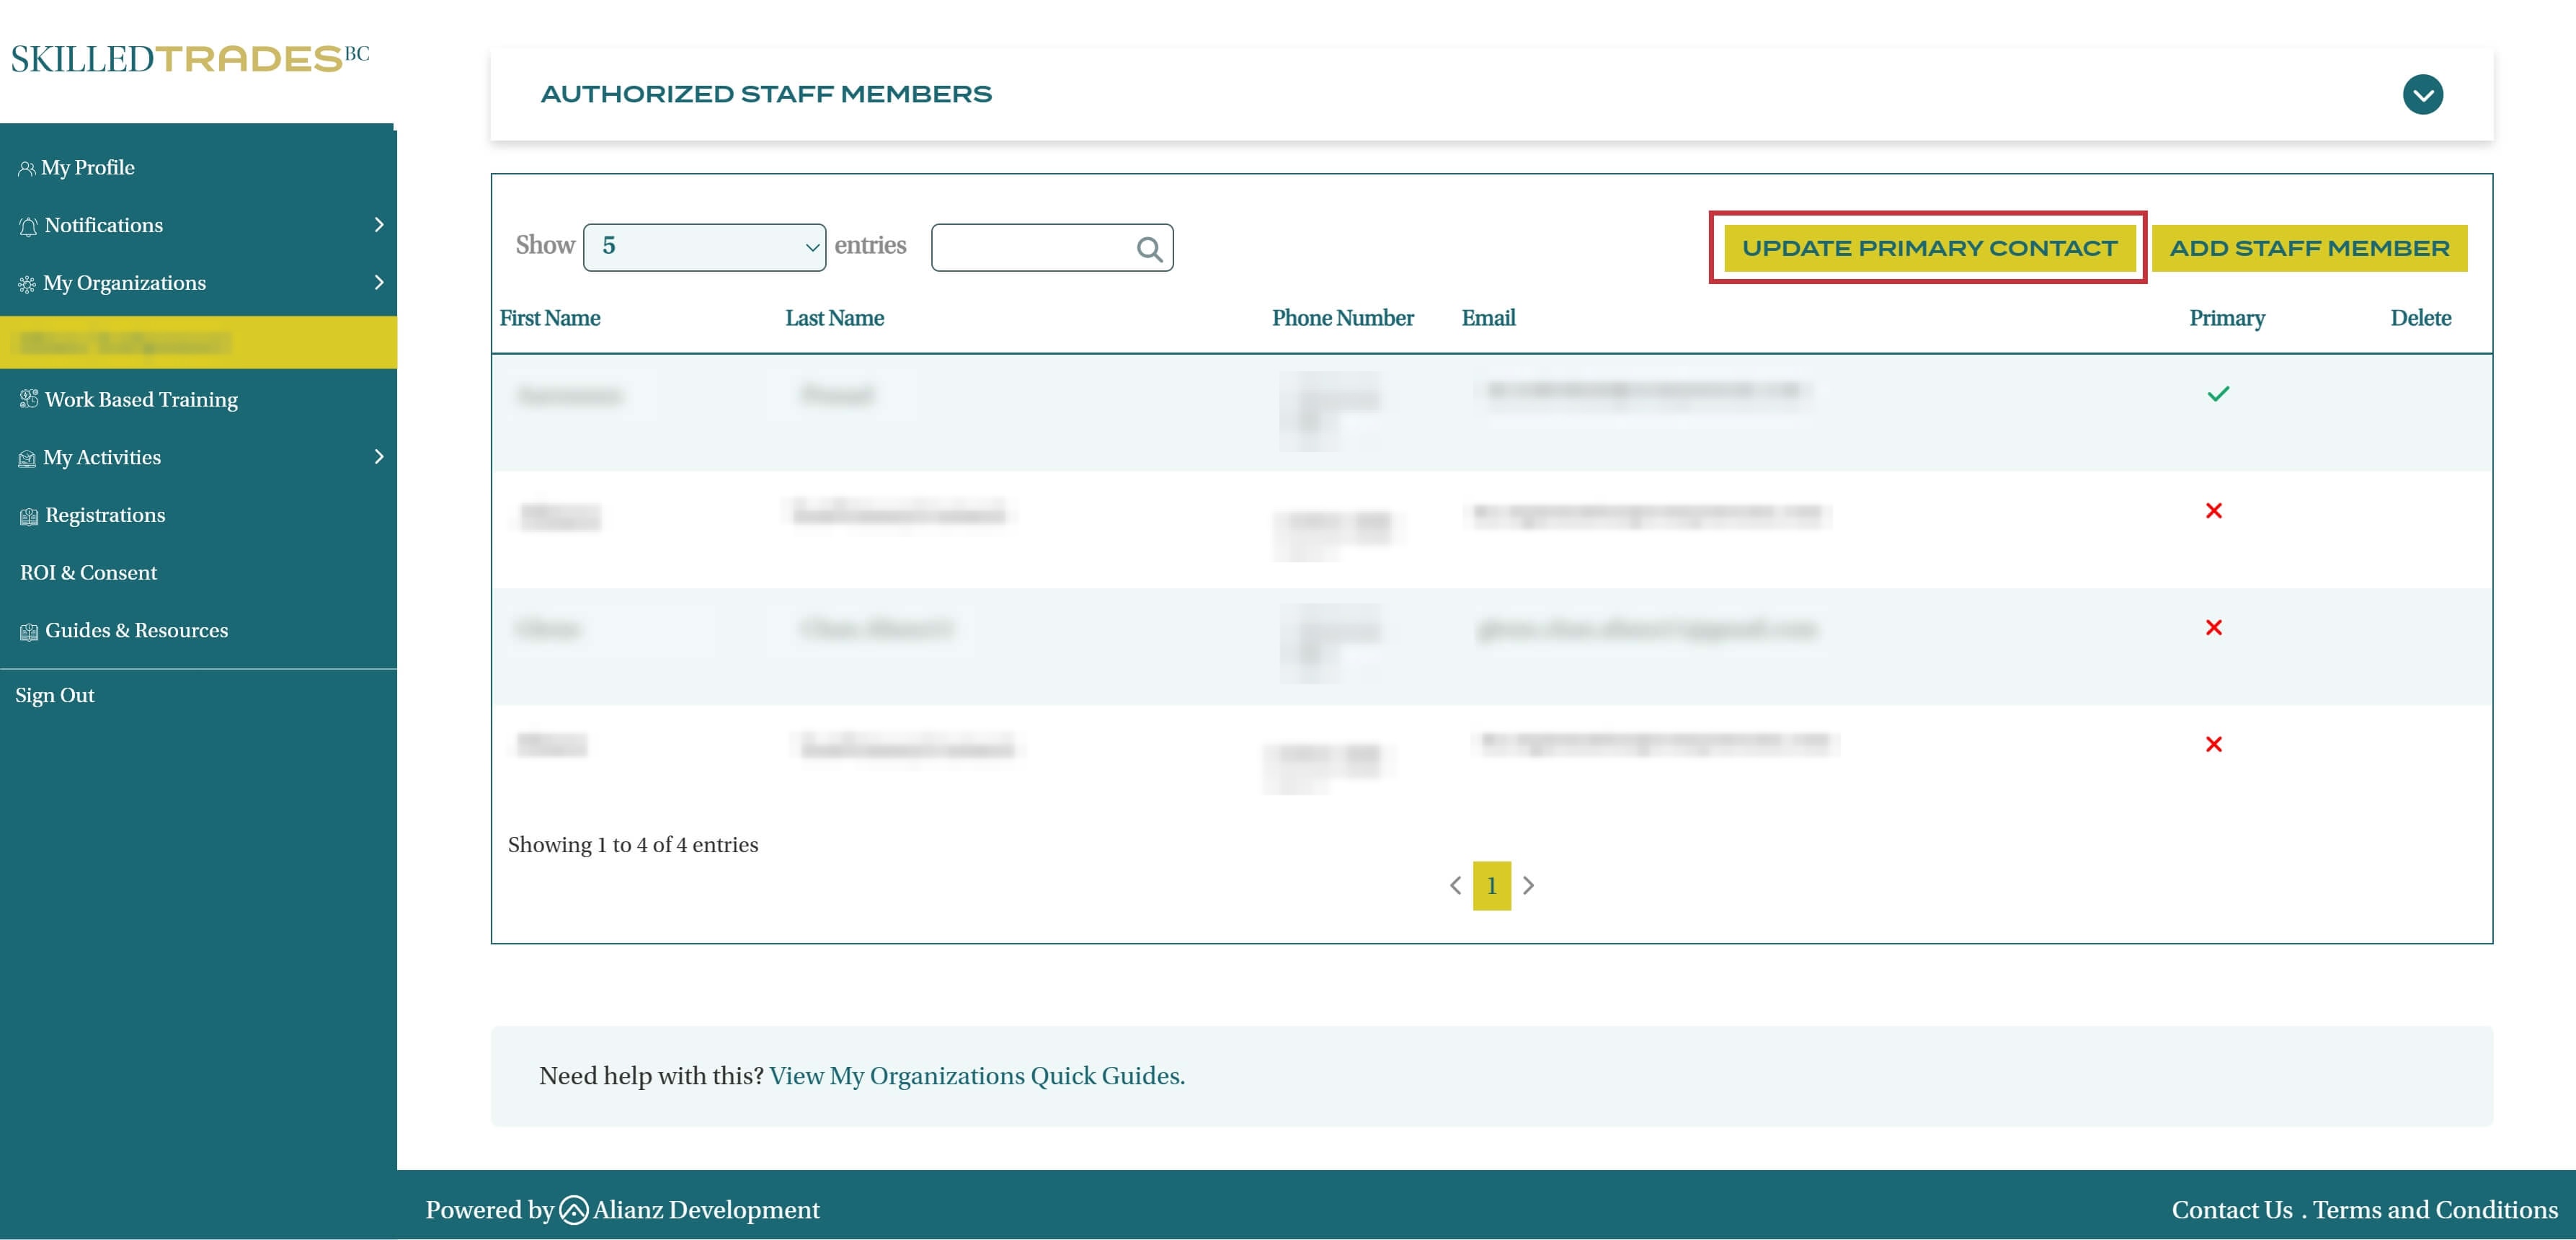Image resolution: width=2576 pixels, height=1240 pixels.
Task: Click the red X in second row
Action: (2213, 511)
